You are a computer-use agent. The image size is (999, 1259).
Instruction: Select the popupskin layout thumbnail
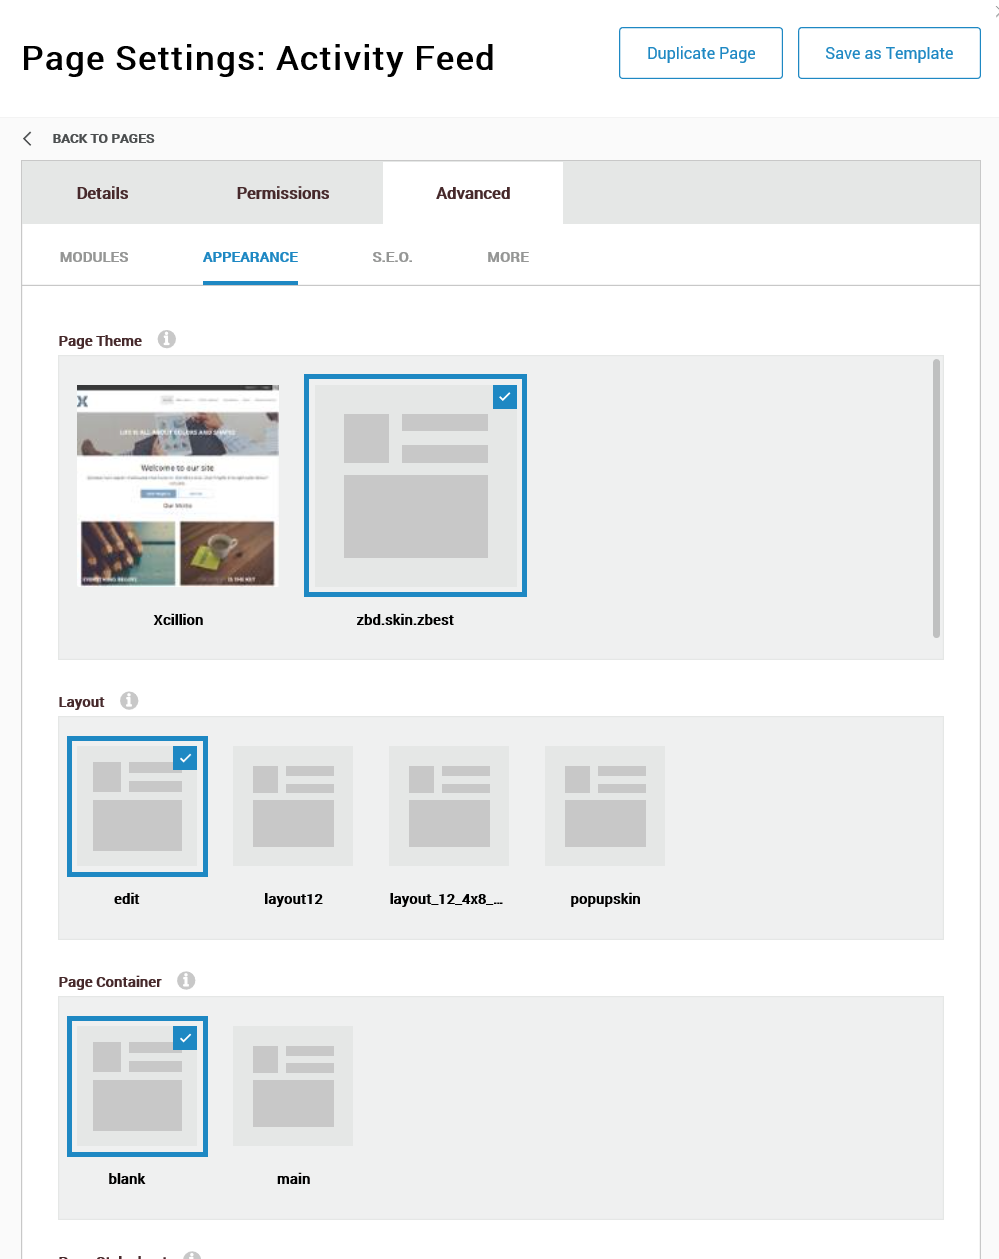tap(605, 806)
